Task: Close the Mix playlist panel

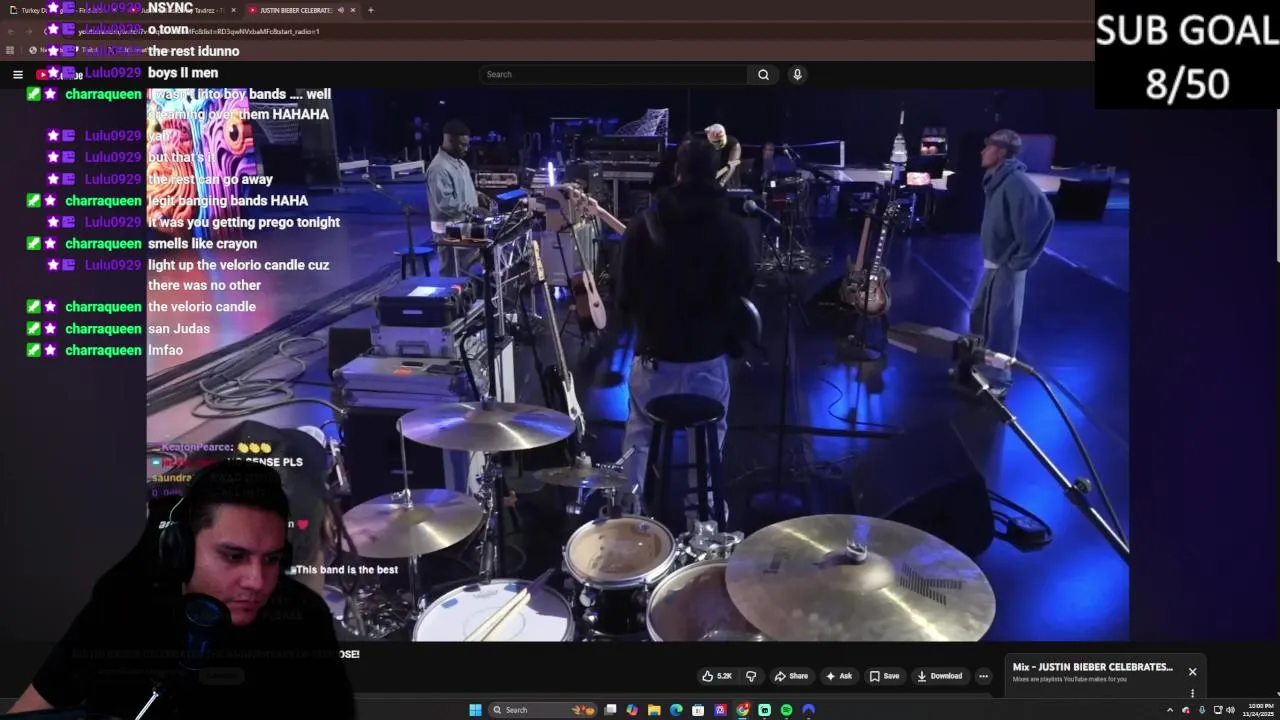Action: pyautogui.click(x=1192, y=671)
